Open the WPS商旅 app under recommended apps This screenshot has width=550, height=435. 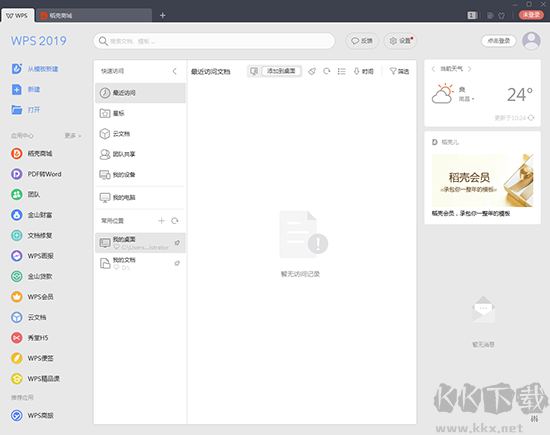pos(32,415)
